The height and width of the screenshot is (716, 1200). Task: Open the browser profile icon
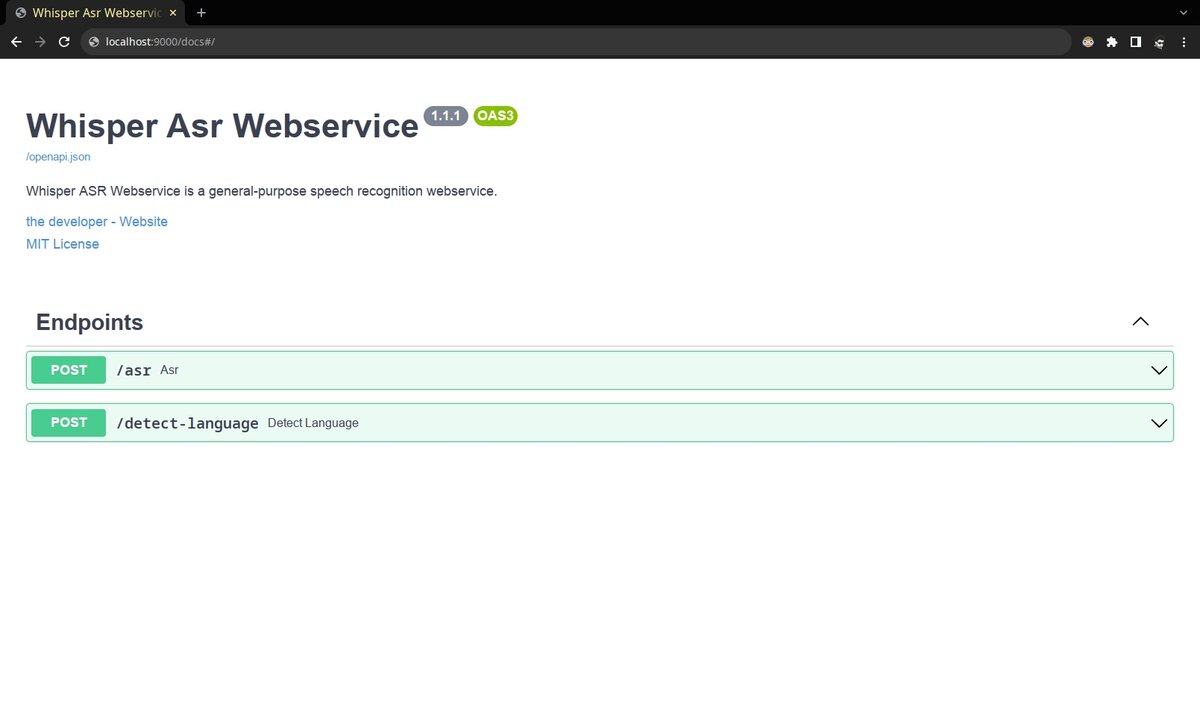[1159, 42]
